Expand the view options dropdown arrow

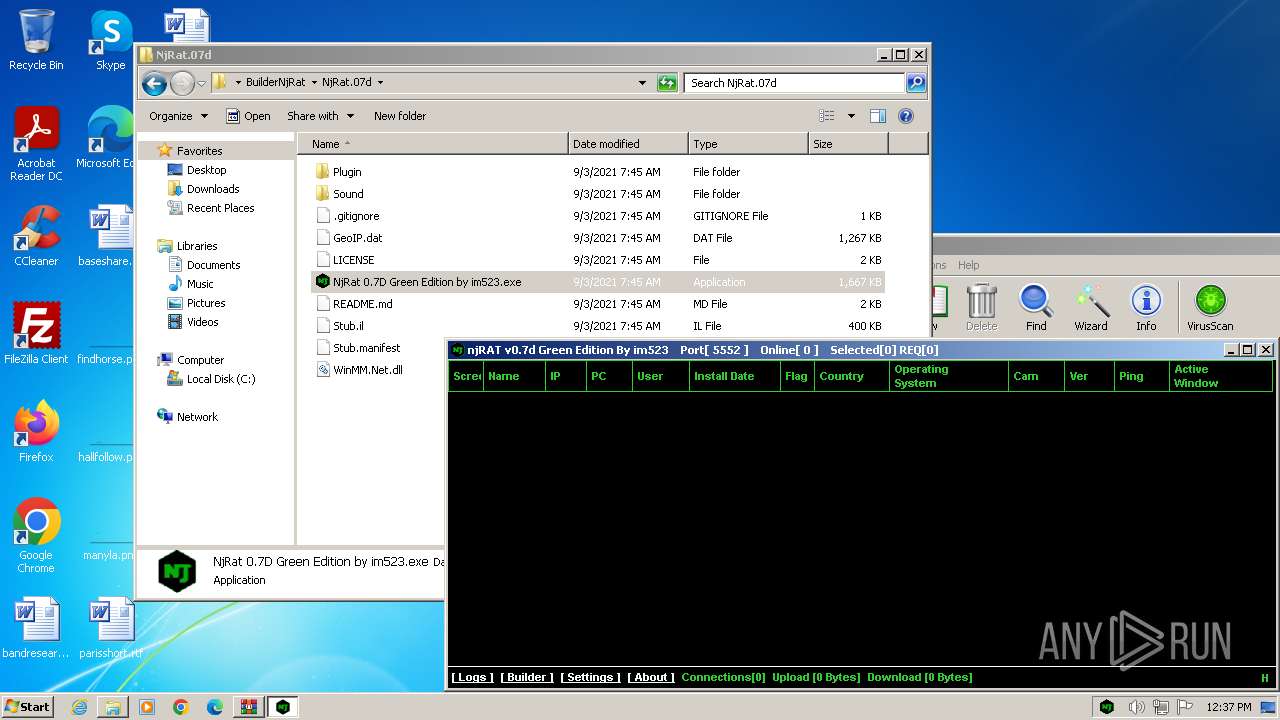851,116
